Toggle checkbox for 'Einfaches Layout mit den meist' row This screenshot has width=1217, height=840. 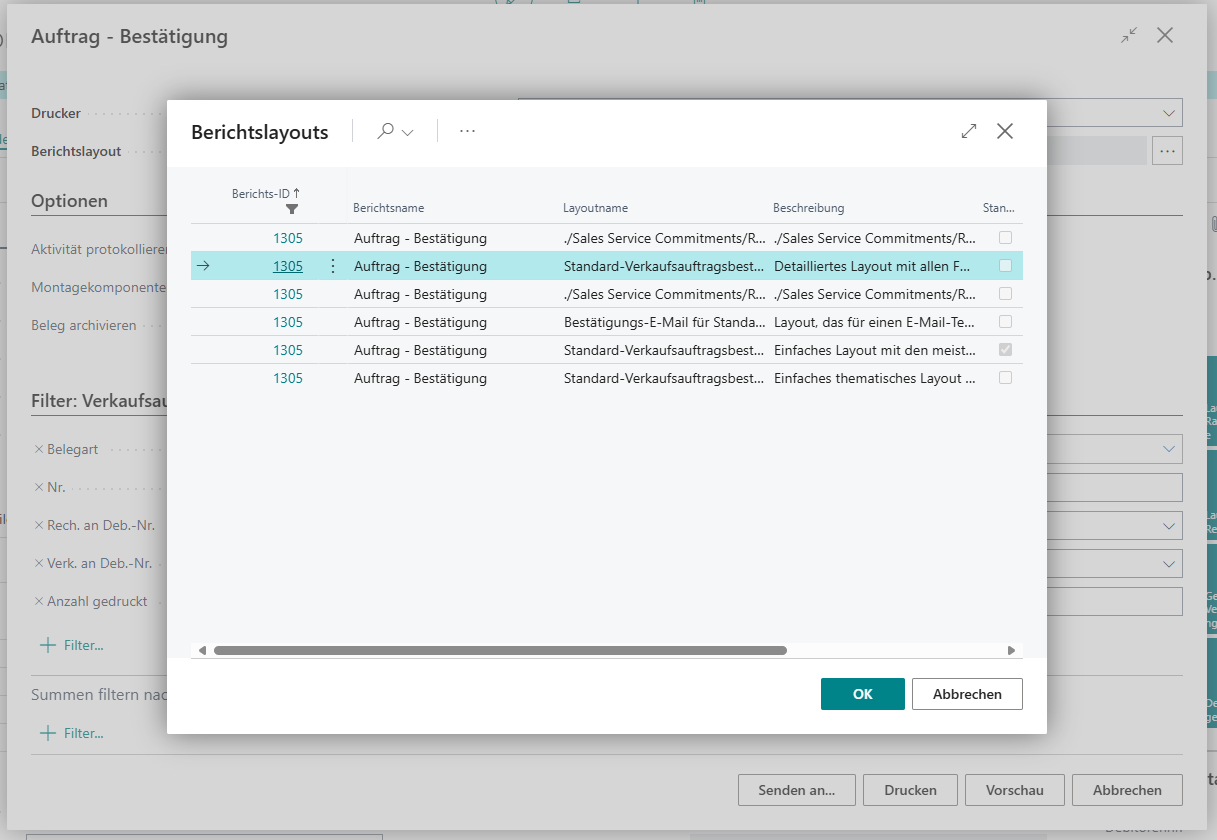tap(1005, 350)
